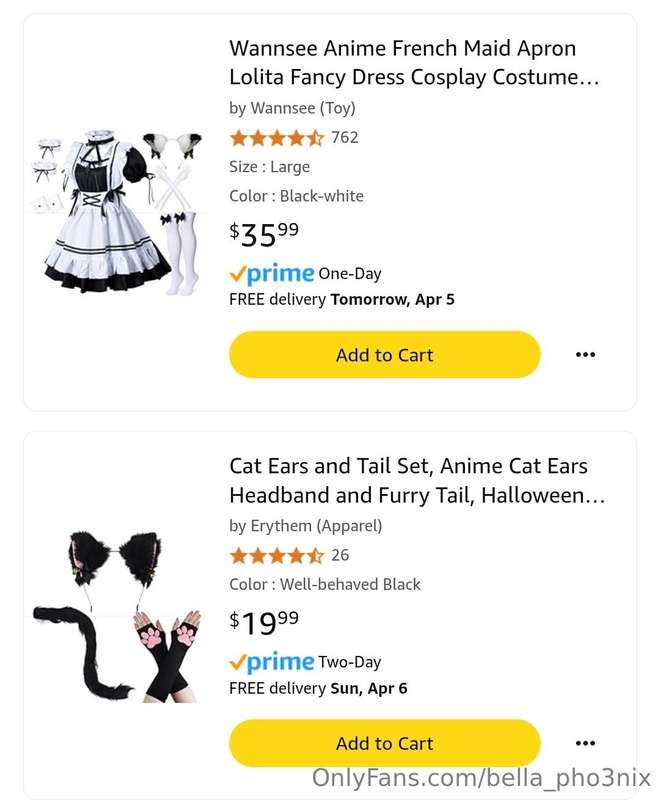Open more options for maid costume item
The height and width of the screenshot is (800, 660).
(585, 355)
